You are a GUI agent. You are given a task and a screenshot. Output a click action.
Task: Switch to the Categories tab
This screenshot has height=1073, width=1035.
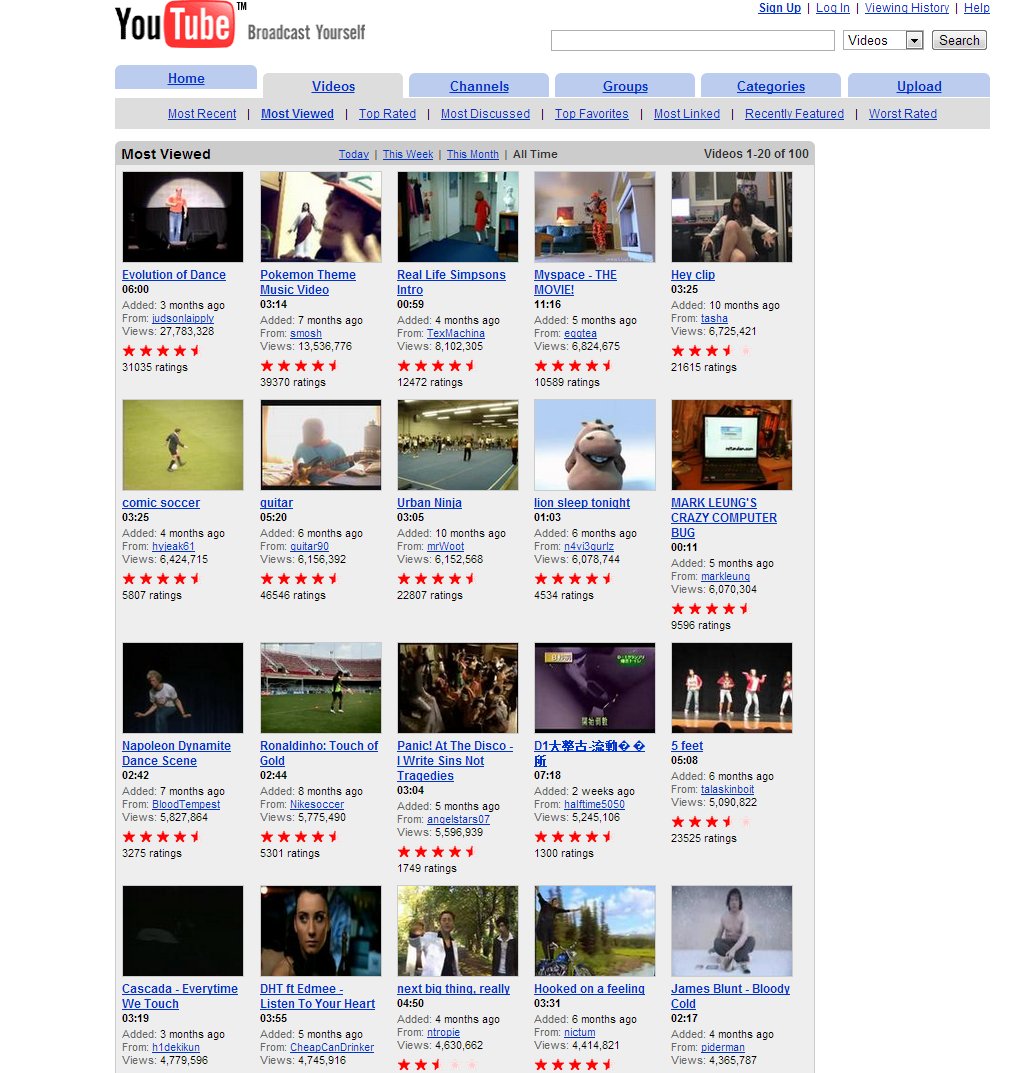(771, 86)
